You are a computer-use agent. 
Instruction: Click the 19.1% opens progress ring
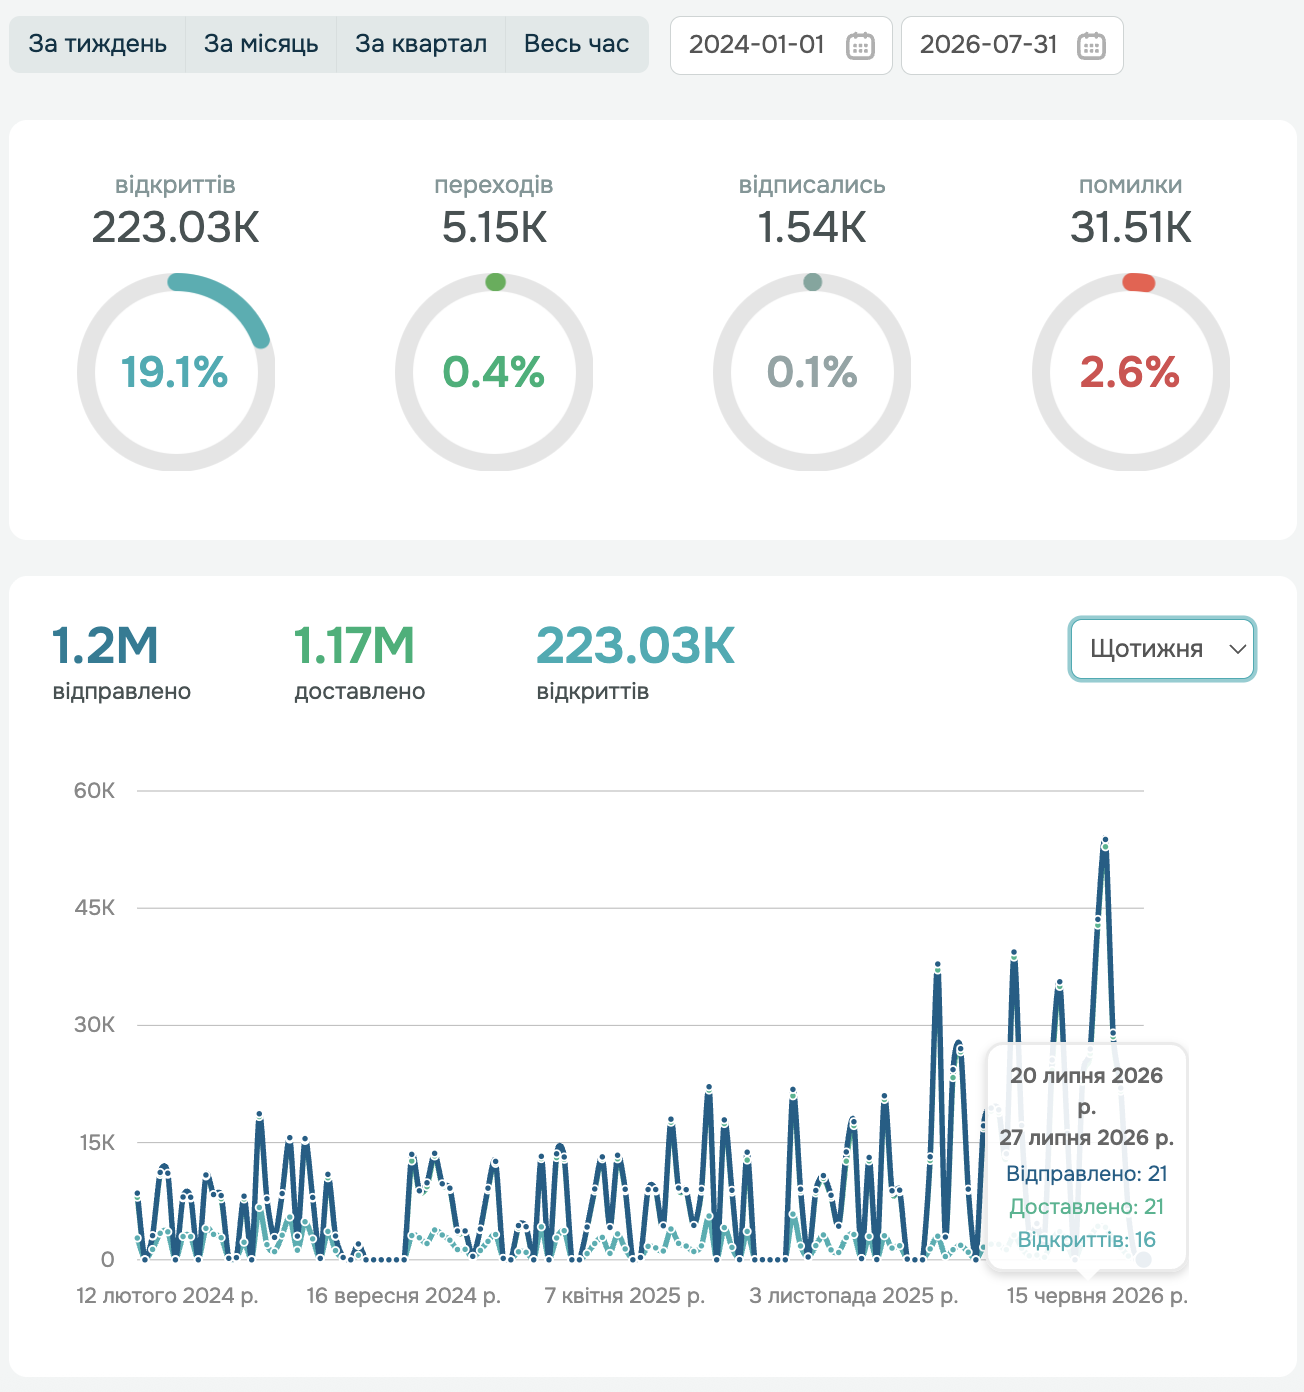[x=175, y=372]
